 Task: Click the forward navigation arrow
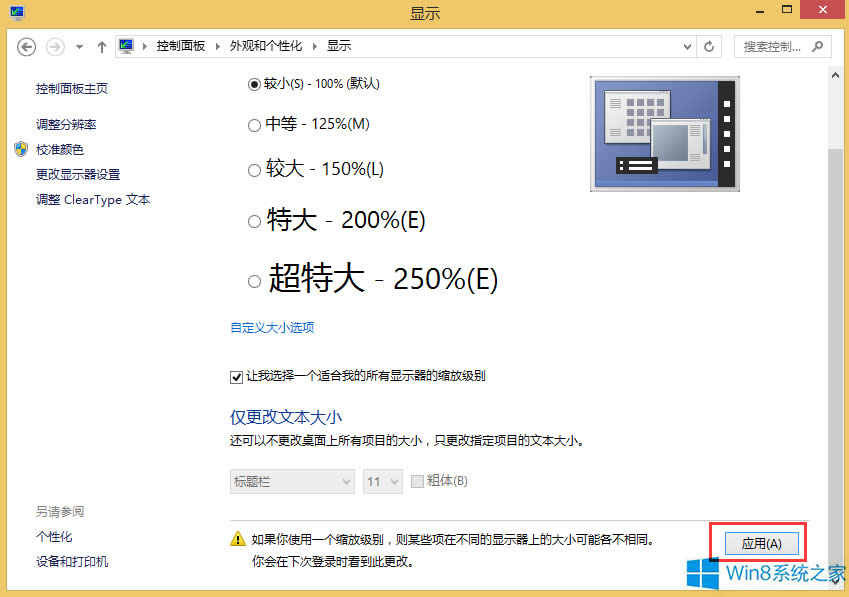pos(54,46)
